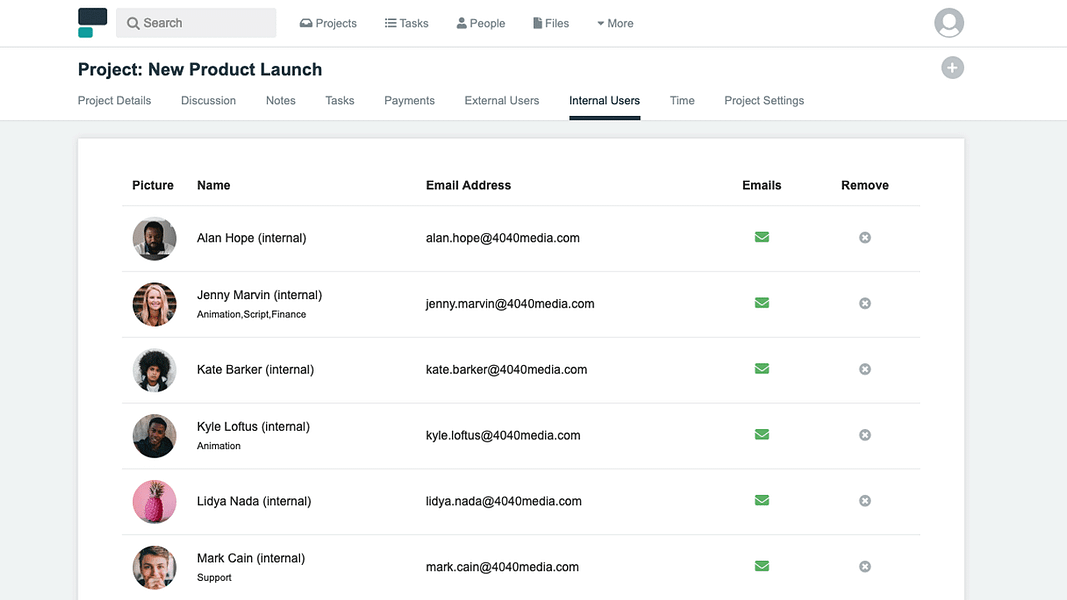Switch to project Tasks tab

pyautogui.click(x=340, y=101)
